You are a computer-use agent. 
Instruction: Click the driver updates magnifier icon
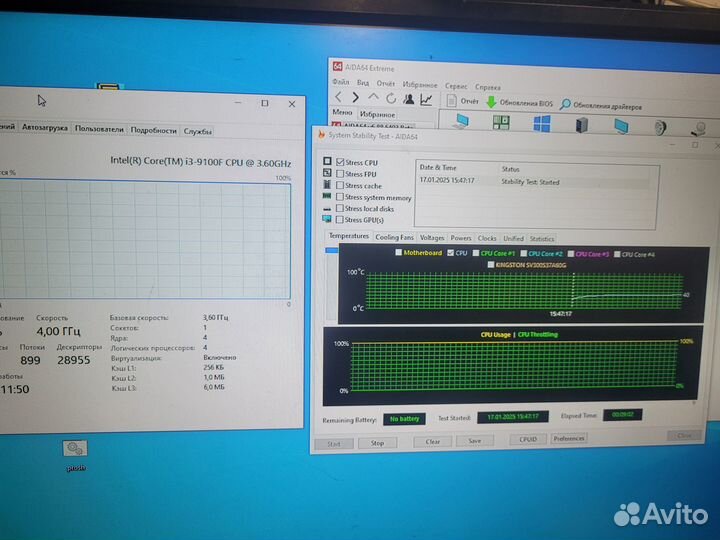(x=565, y=104)
